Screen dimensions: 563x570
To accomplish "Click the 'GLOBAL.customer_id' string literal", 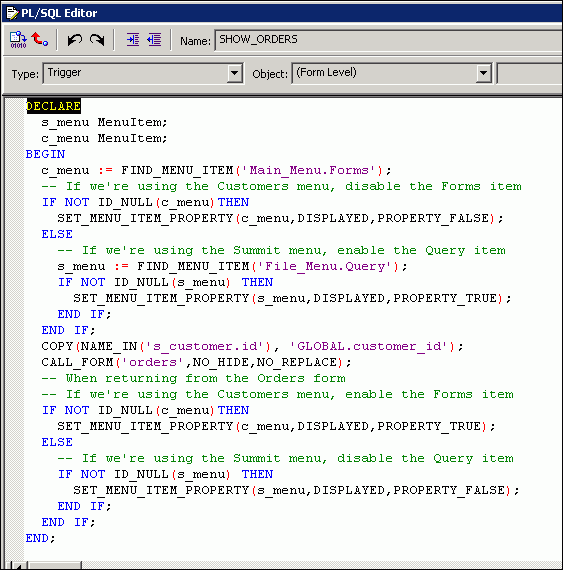I will [x=369, y=346].
